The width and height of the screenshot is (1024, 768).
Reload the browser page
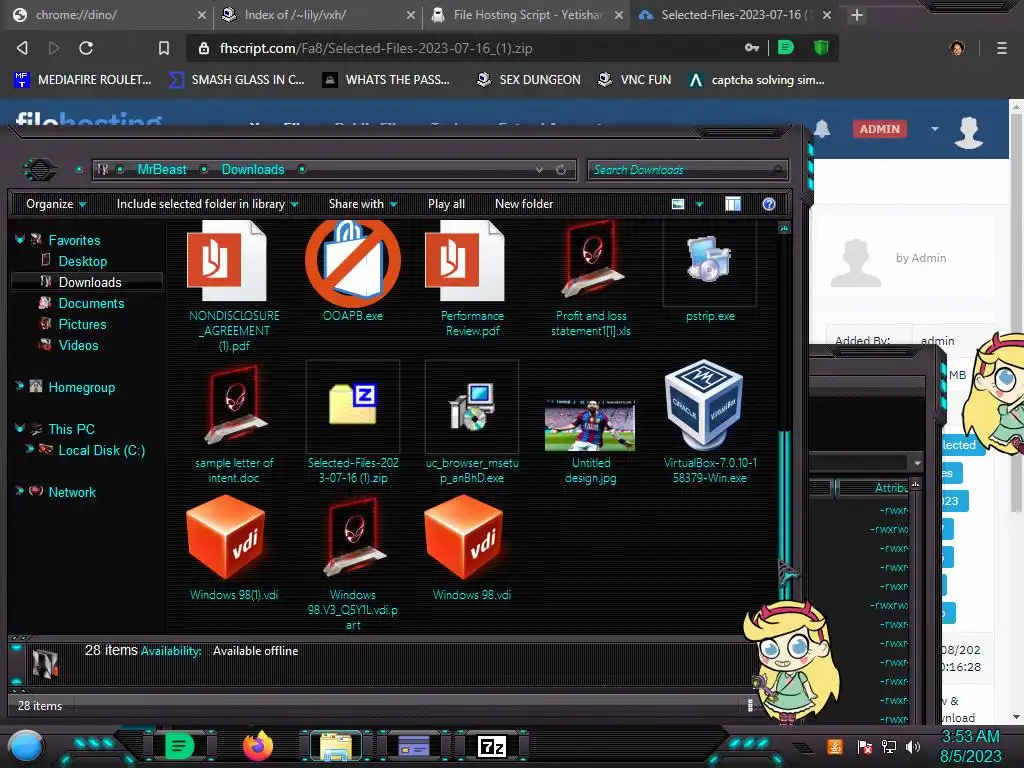[86, 48]
